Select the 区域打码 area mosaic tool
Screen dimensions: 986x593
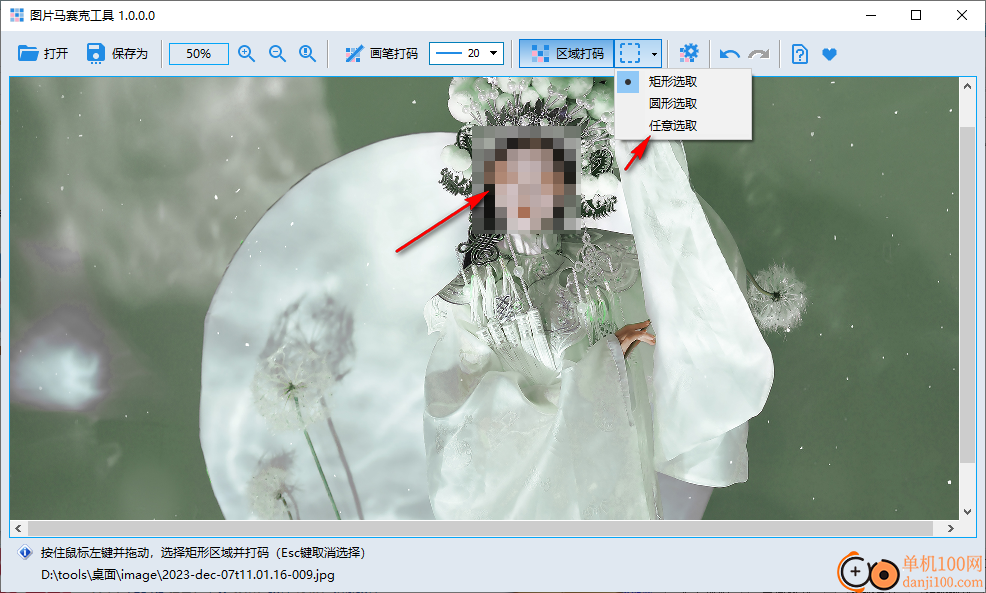567,53
